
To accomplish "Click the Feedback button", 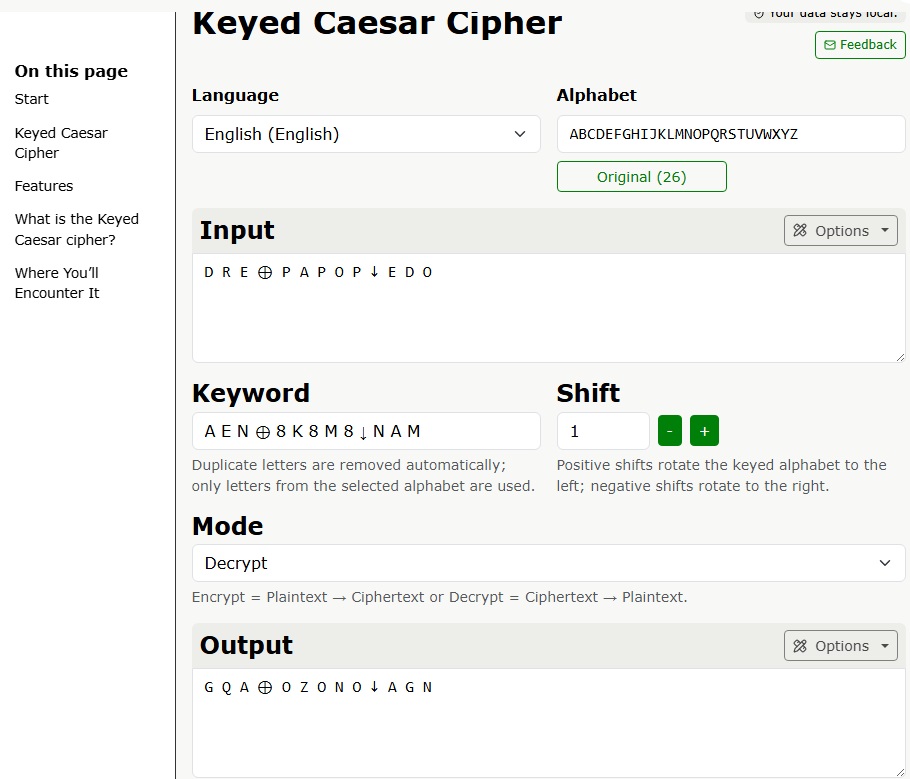I will coord(860,45).
